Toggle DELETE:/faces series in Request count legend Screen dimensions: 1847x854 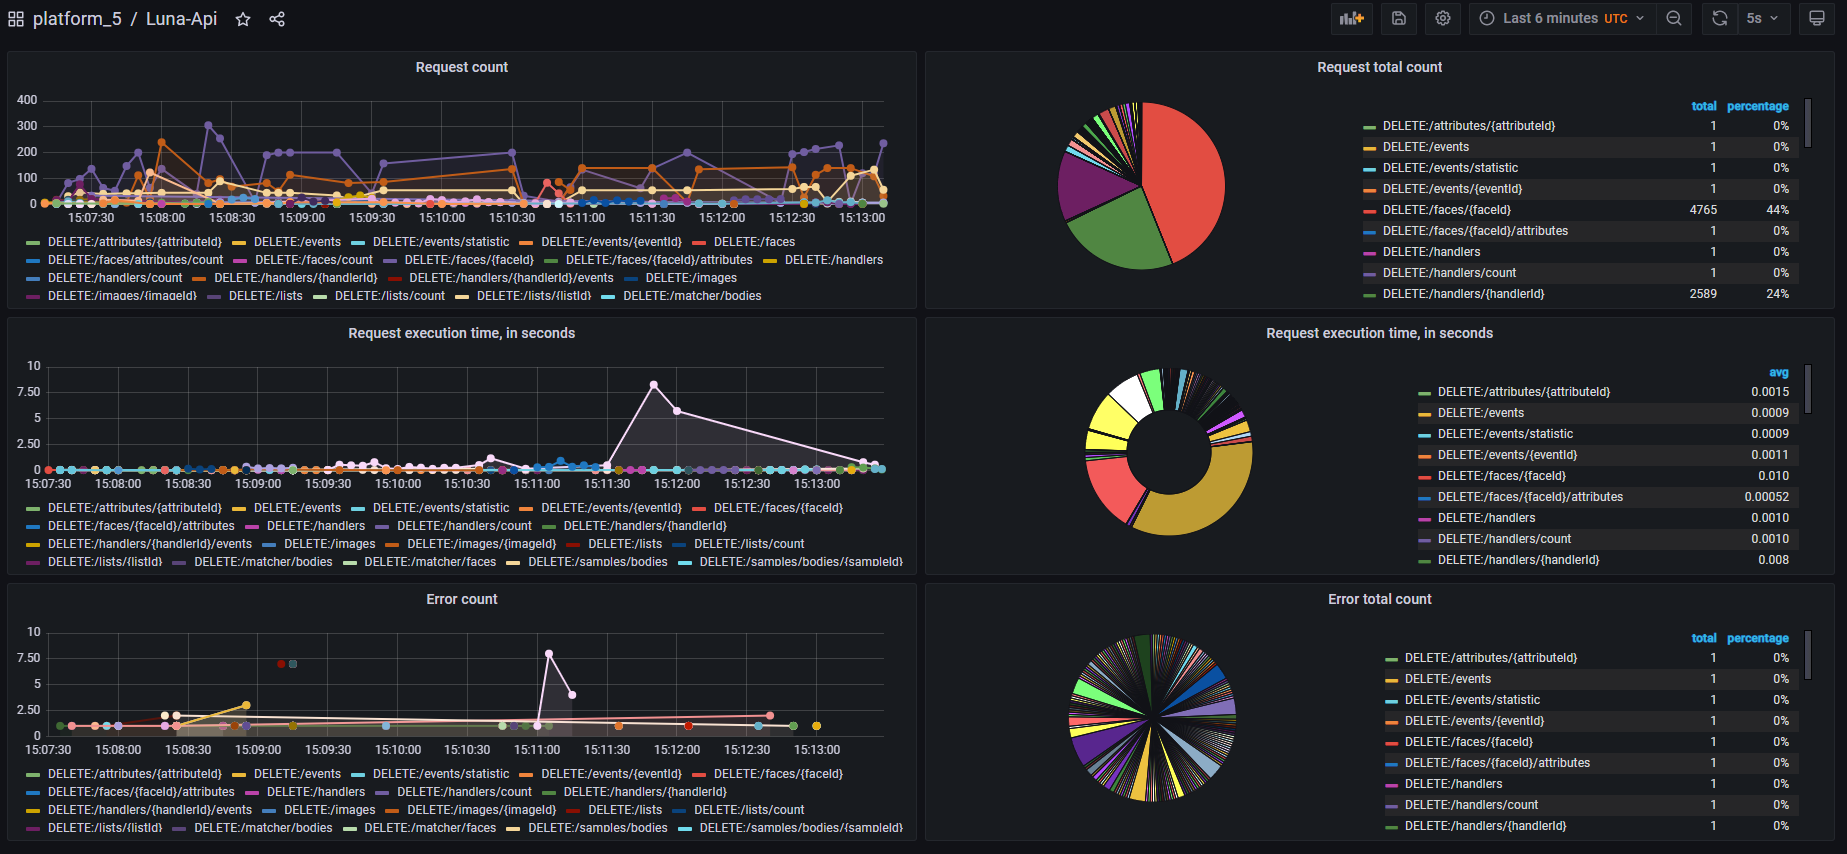click(x=754, y=242)
